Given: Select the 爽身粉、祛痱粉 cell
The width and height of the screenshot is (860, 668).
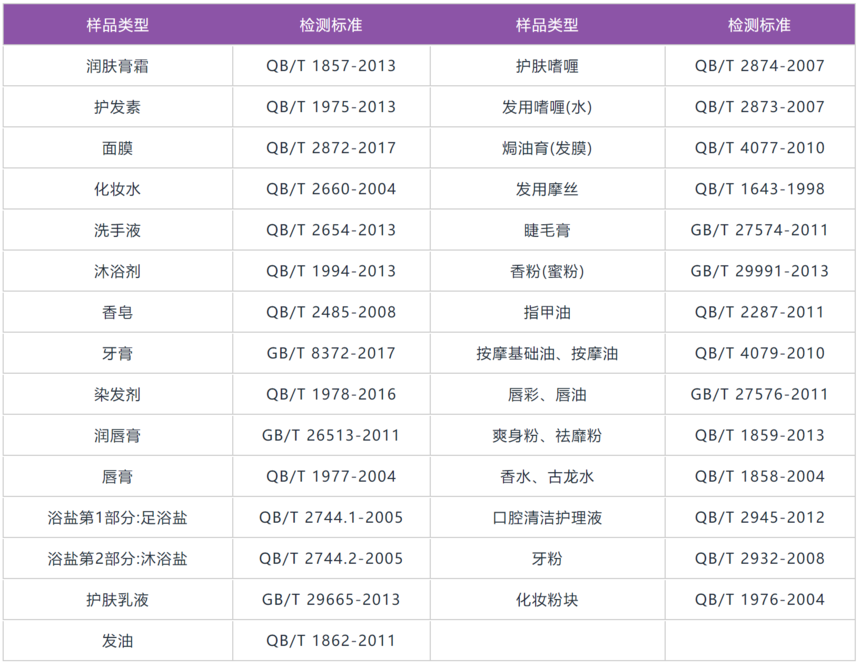Looking at the screenshot, I should [x=547, y=435].
